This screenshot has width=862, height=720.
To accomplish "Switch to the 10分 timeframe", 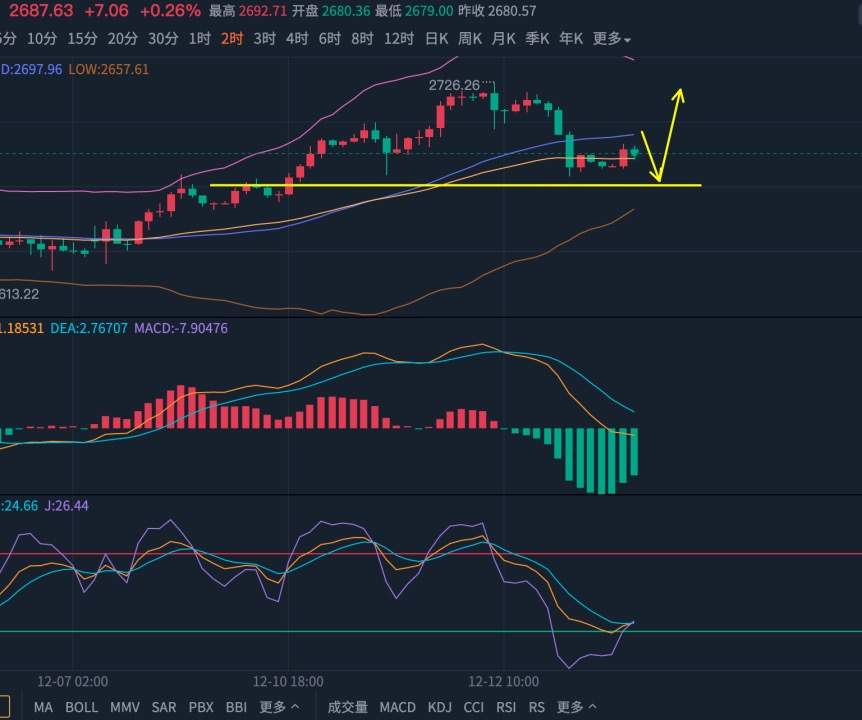I will click(42, 38).
